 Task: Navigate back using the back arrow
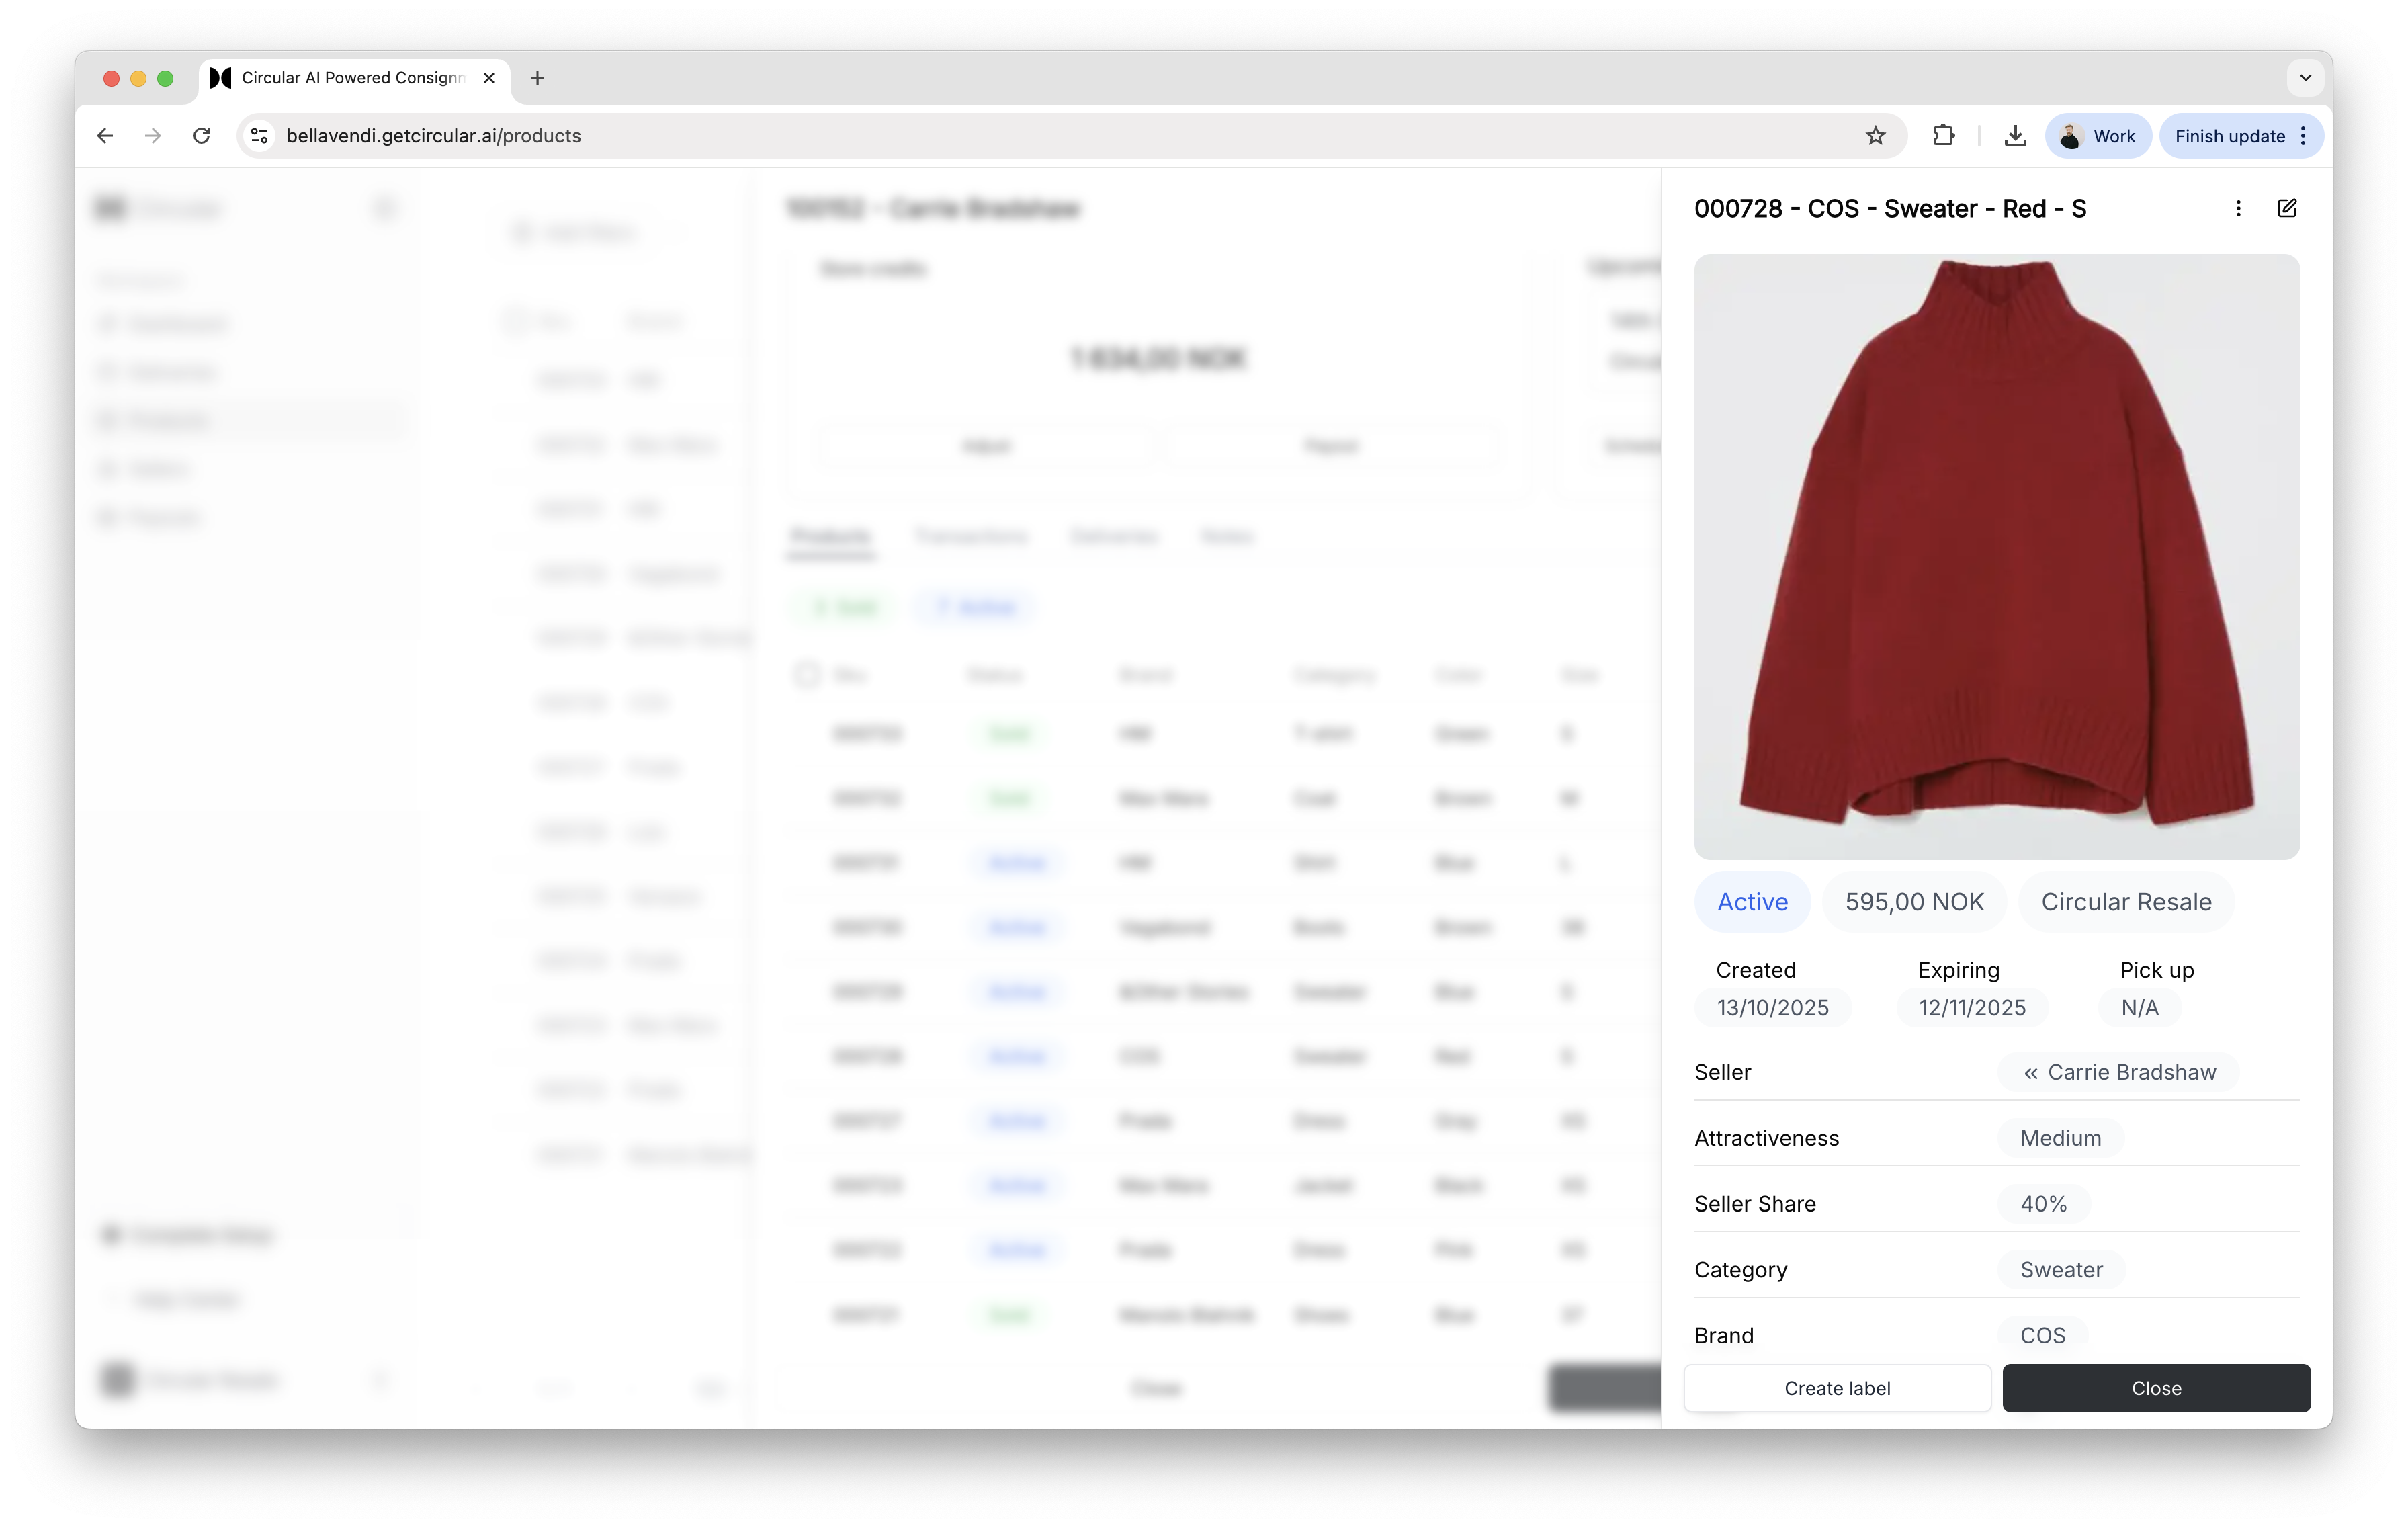point(104,135)
